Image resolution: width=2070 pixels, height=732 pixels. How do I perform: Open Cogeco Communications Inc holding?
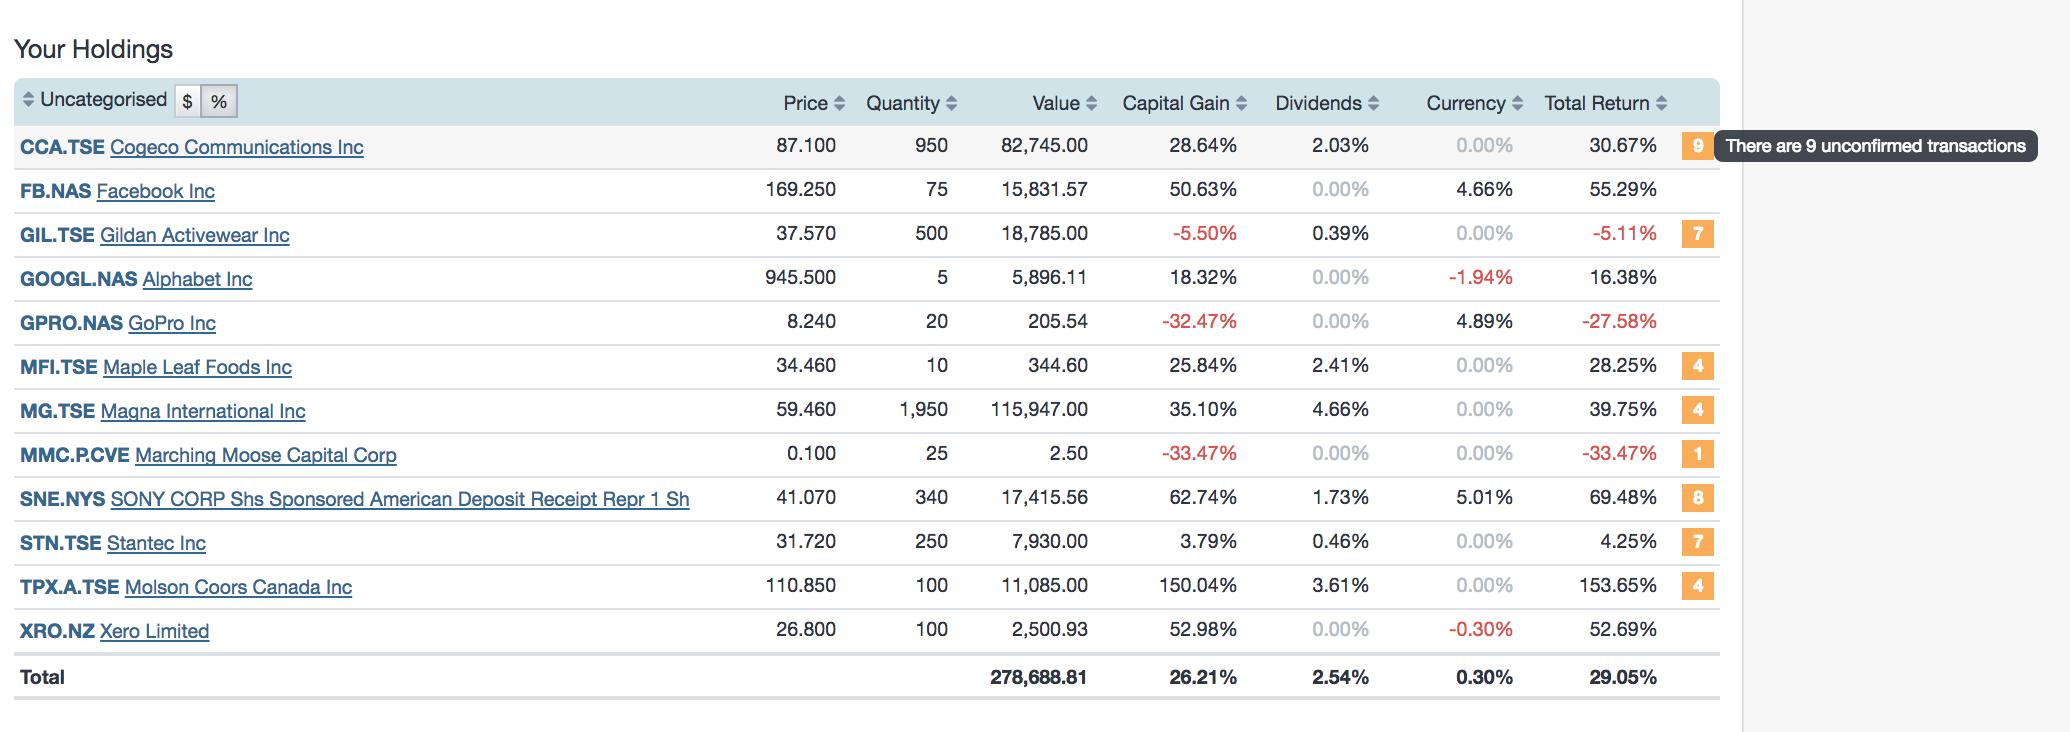(236, 147)
